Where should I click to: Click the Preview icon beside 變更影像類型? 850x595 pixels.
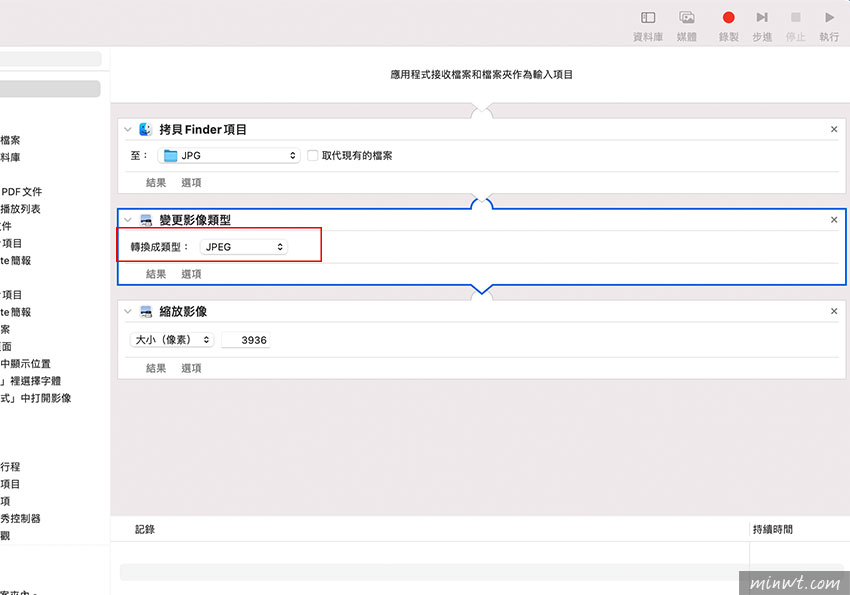click(x=146, y=220)
